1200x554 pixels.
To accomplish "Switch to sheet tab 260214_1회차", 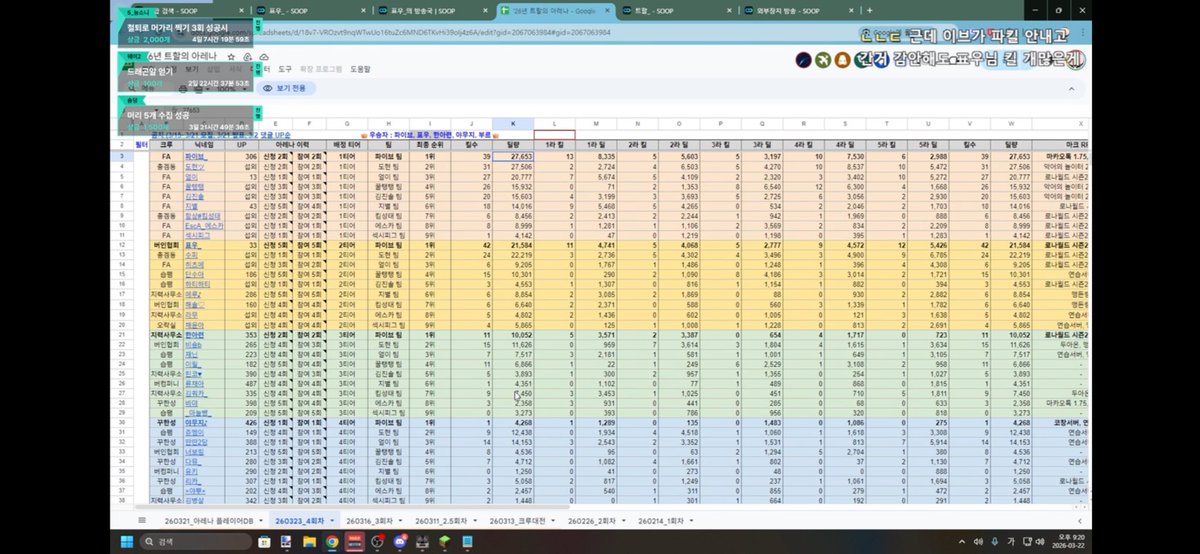I will (x=665, y=522).
